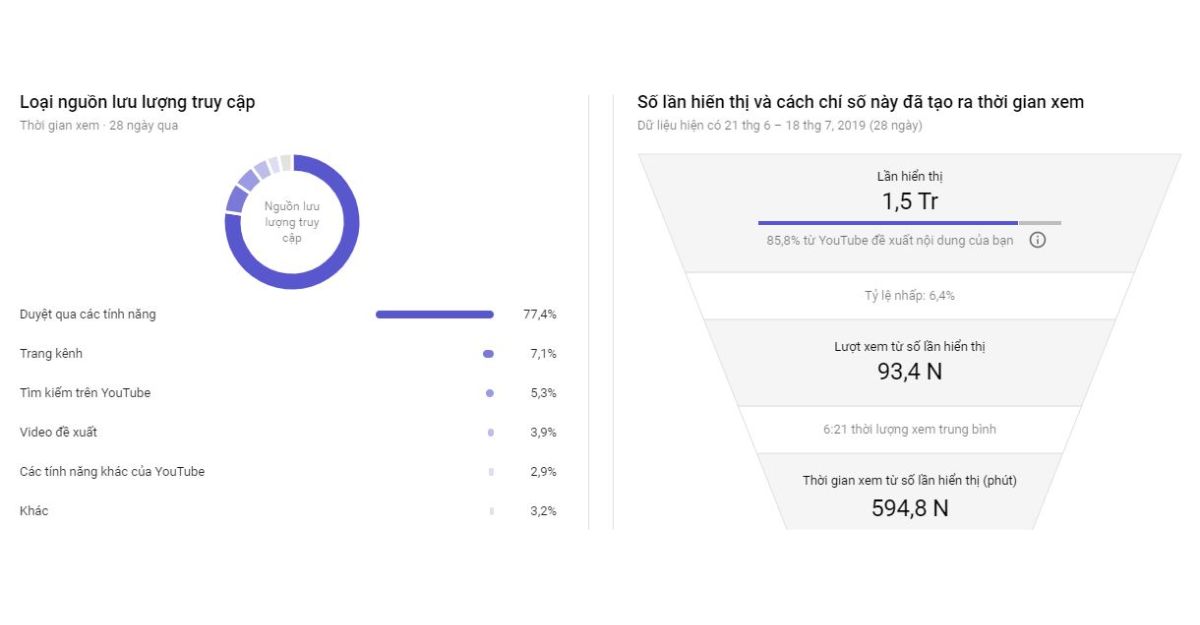
Task: Click '6:21 thời lượng xem trung bình'
Action: (x=909, y=429)
